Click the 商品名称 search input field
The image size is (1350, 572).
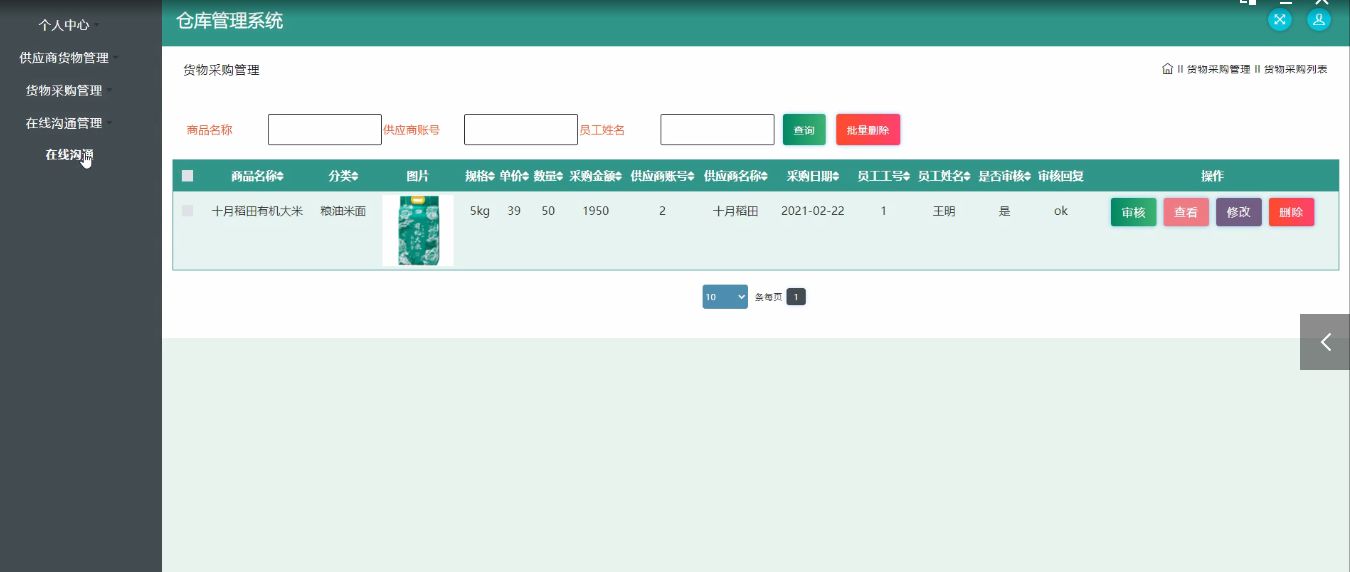tap(325, 130)
